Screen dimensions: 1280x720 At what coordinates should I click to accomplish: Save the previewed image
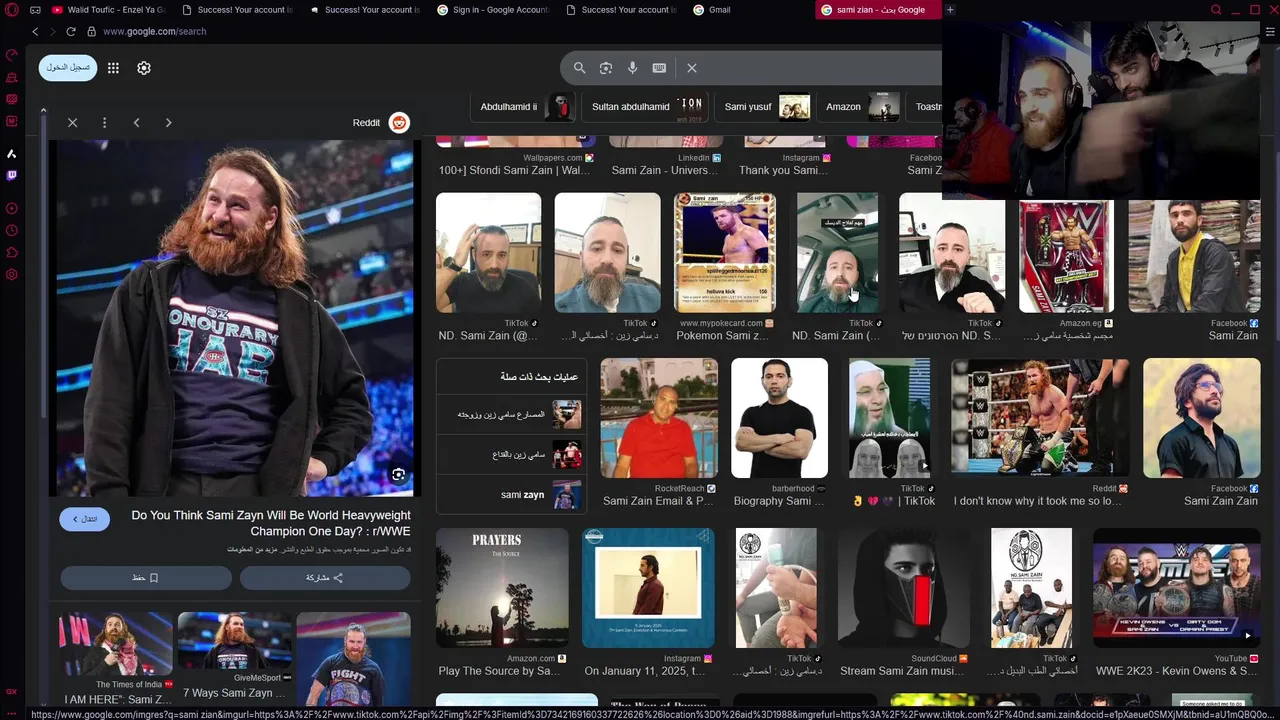tap(146, 578)
